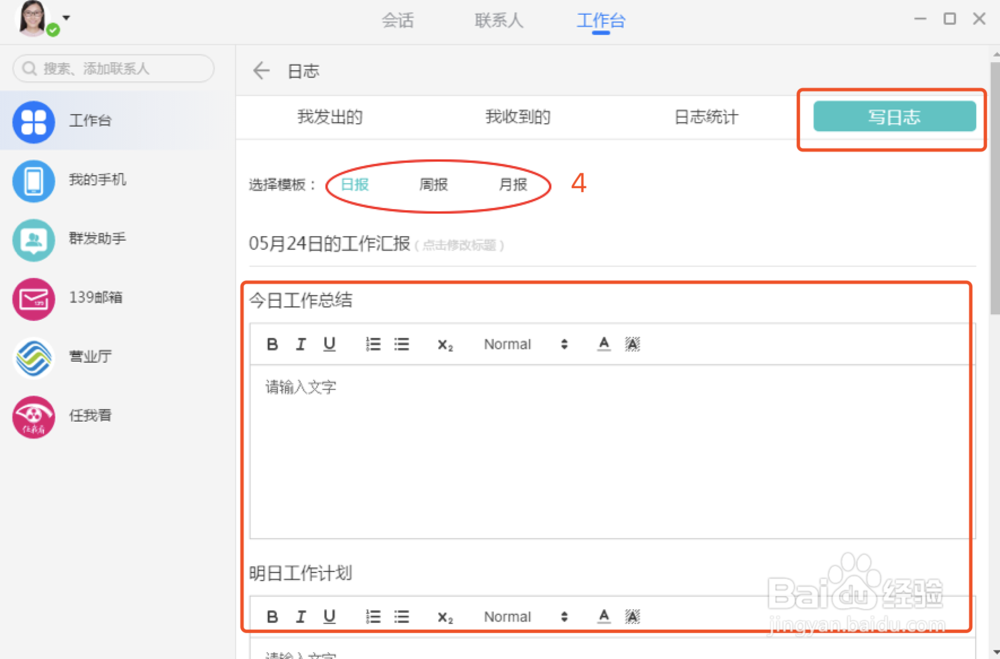
Task: Open the 139邮箱 sidebar icon
Action: click(33, 298)
